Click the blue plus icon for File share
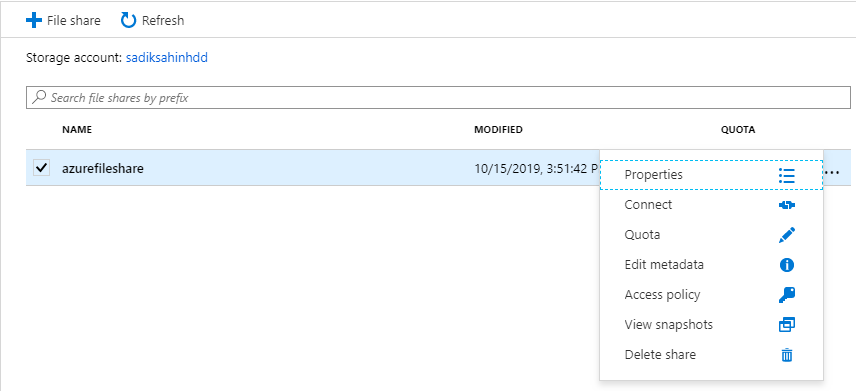856x391 pixels. (x=34, y=21)
